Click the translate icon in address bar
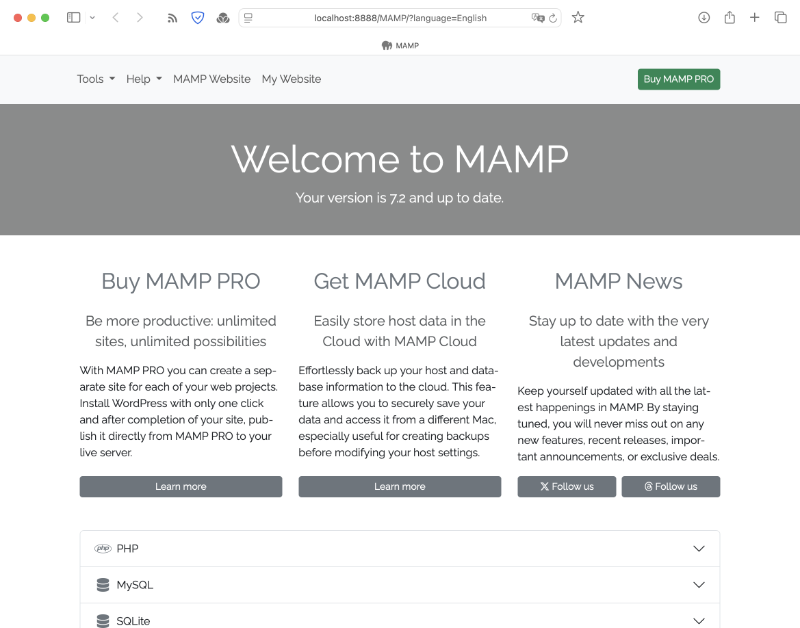The width and height of the screenshot is (800, 628). [537, 18]
